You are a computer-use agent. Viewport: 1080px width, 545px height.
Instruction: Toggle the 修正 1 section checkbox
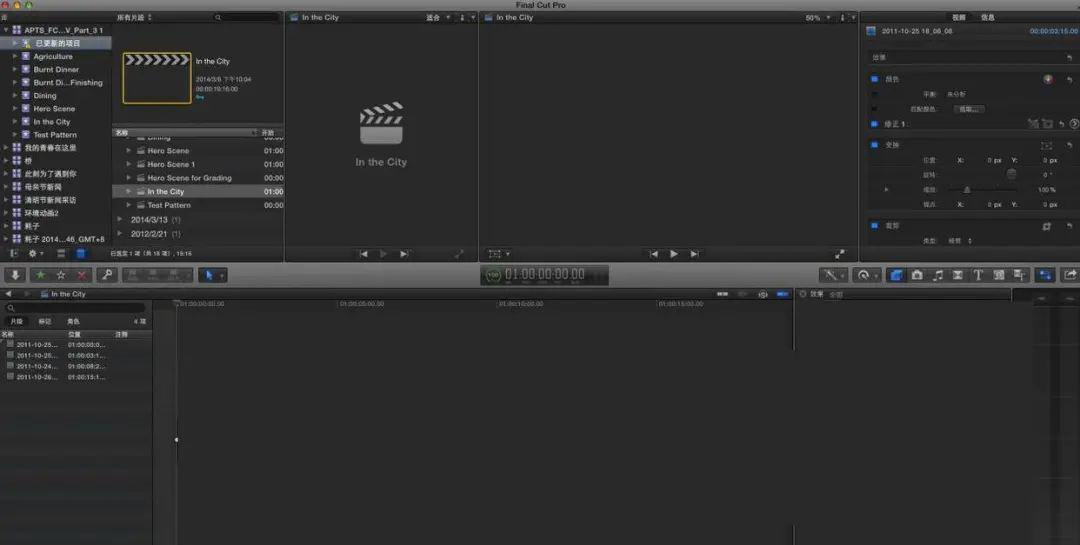click(875, 124)
